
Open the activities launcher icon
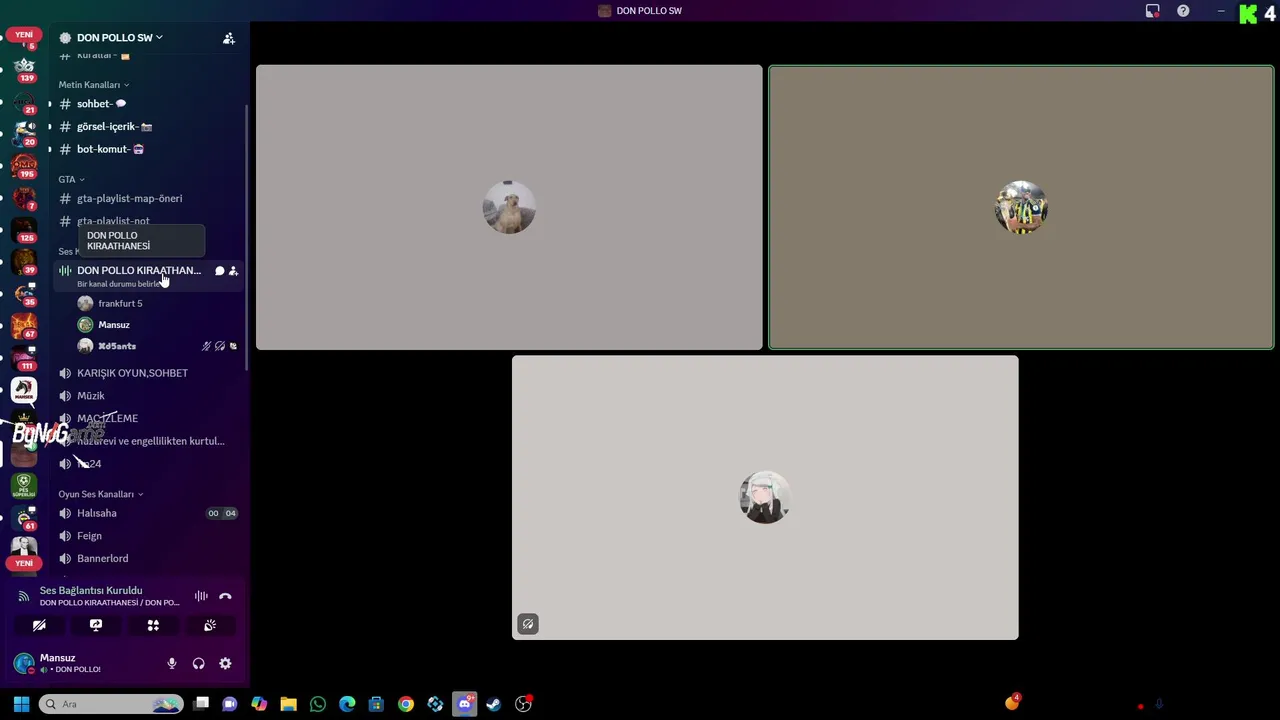[153, 625]
